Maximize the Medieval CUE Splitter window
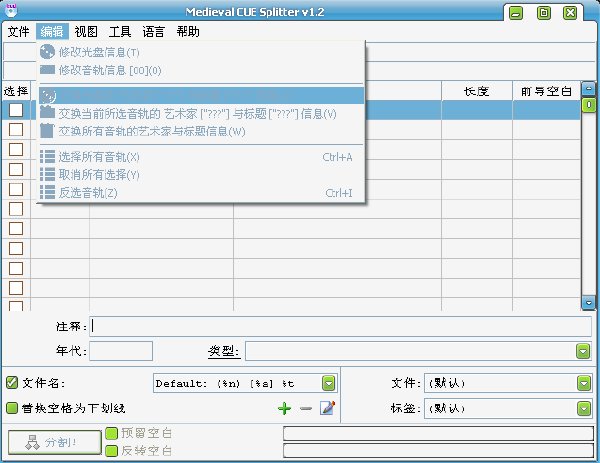The image size is (600, 463). click(x=544, y=13)
